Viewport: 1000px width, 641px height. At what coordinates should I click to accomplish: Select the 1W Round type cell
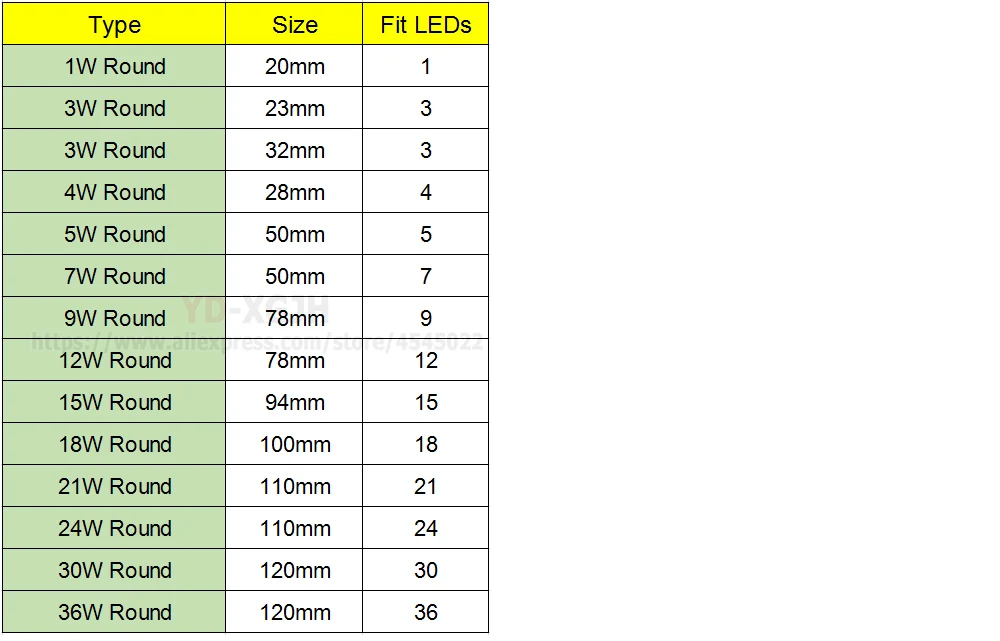[x=114, y=67]
